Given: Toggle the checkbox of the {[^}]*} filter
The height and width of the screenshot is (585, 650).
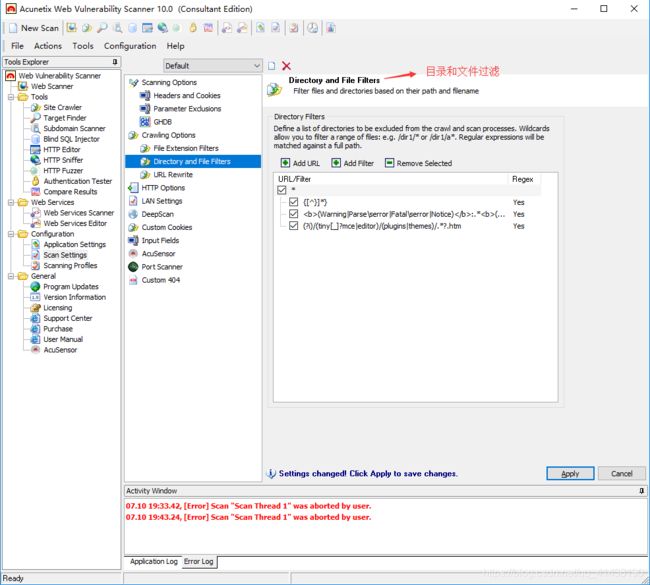Looking at the screenshot, I should point(293,202).
